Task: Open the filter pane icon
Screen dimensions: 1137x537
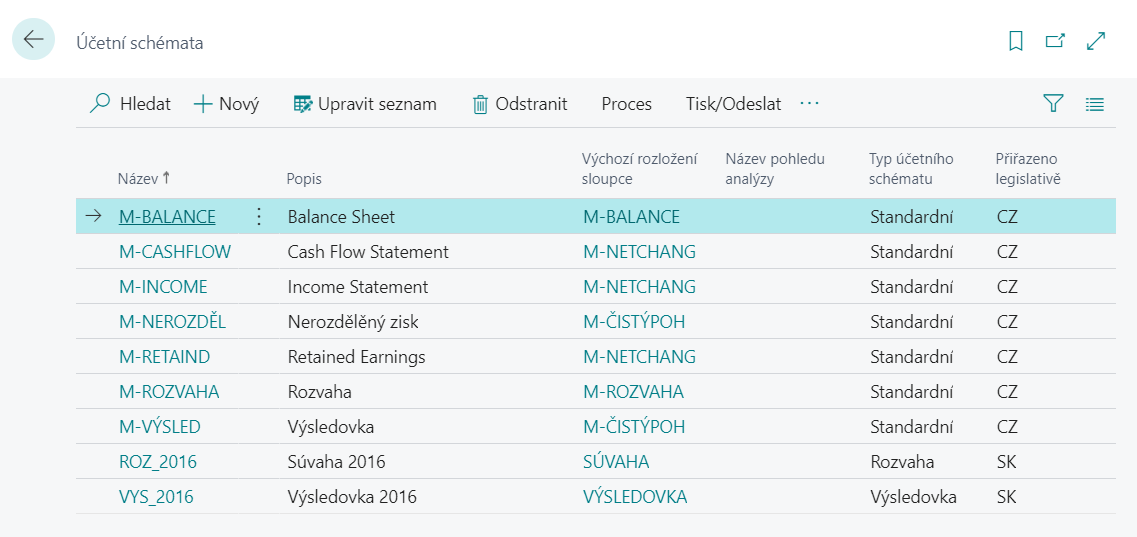Action: click(x=1053, y=103)
